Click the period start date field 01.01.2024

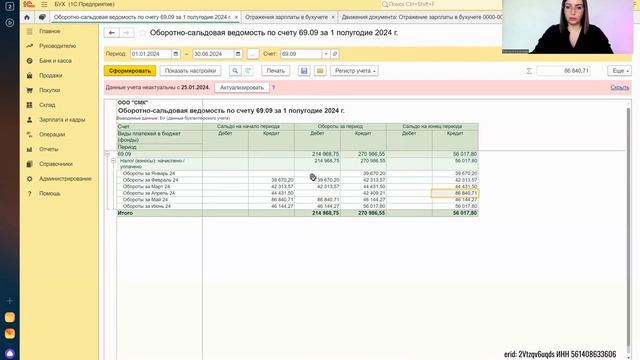point(151,54)
